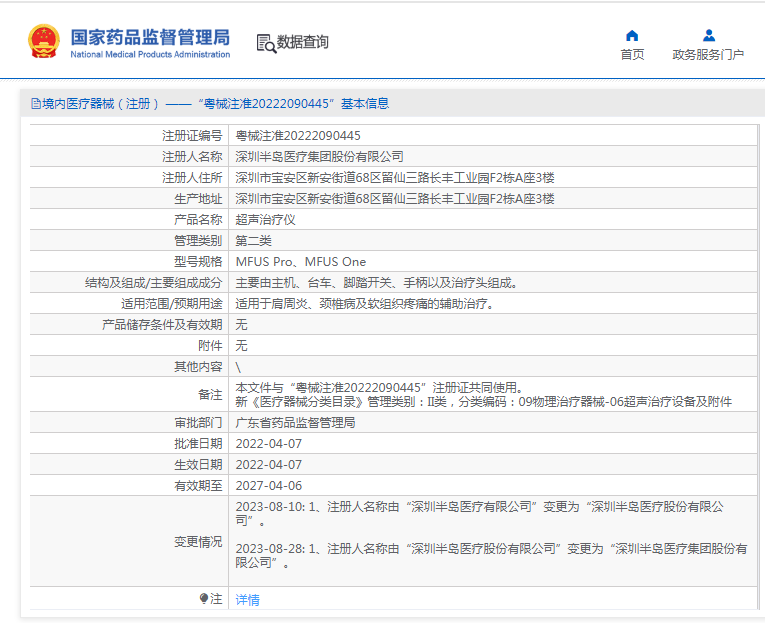Click 产品储存条件及有效期 value 无
Screen dimensions: 765x623
pos(242,324)
